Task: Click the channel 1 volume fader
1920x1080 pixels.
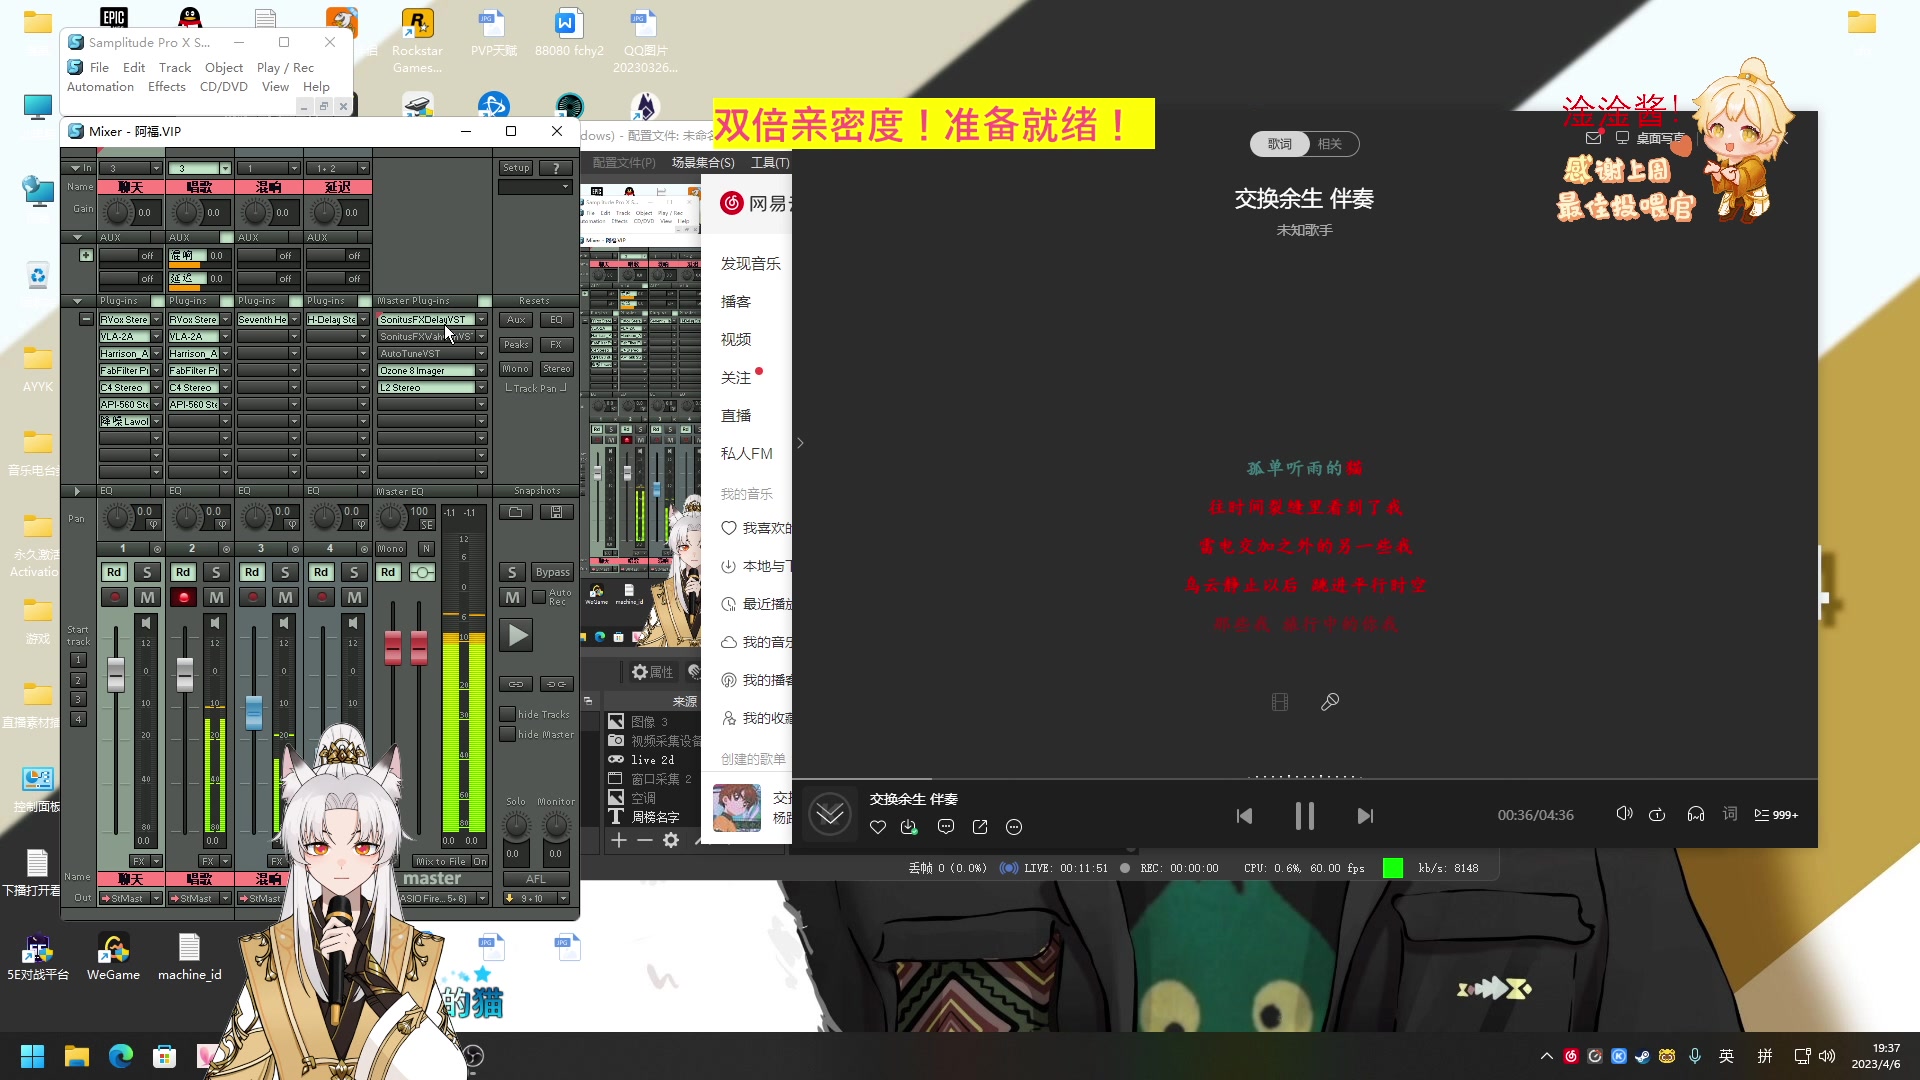Action: click(116, 675)
